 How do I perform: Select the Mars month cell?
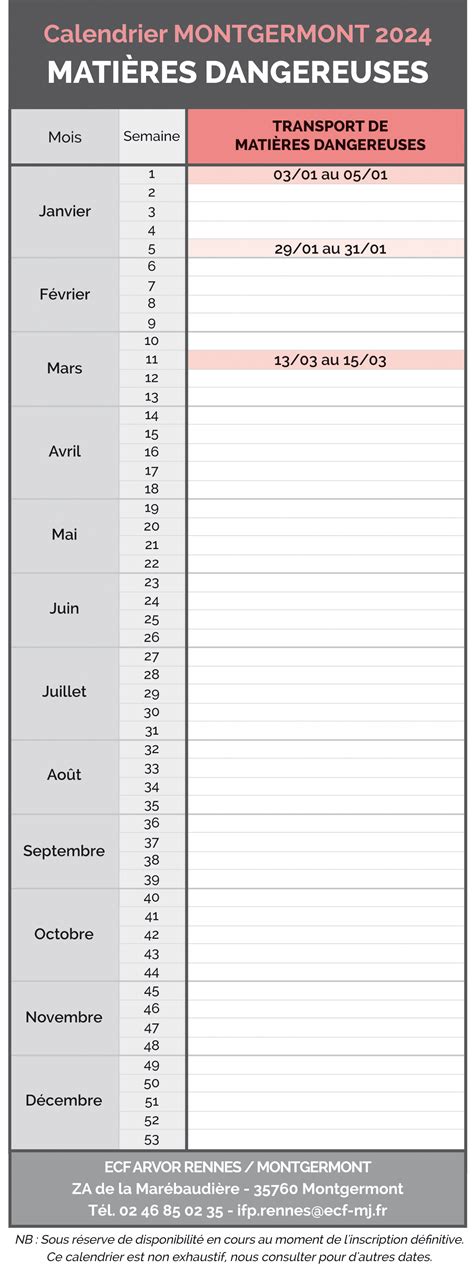pos(65,369)
